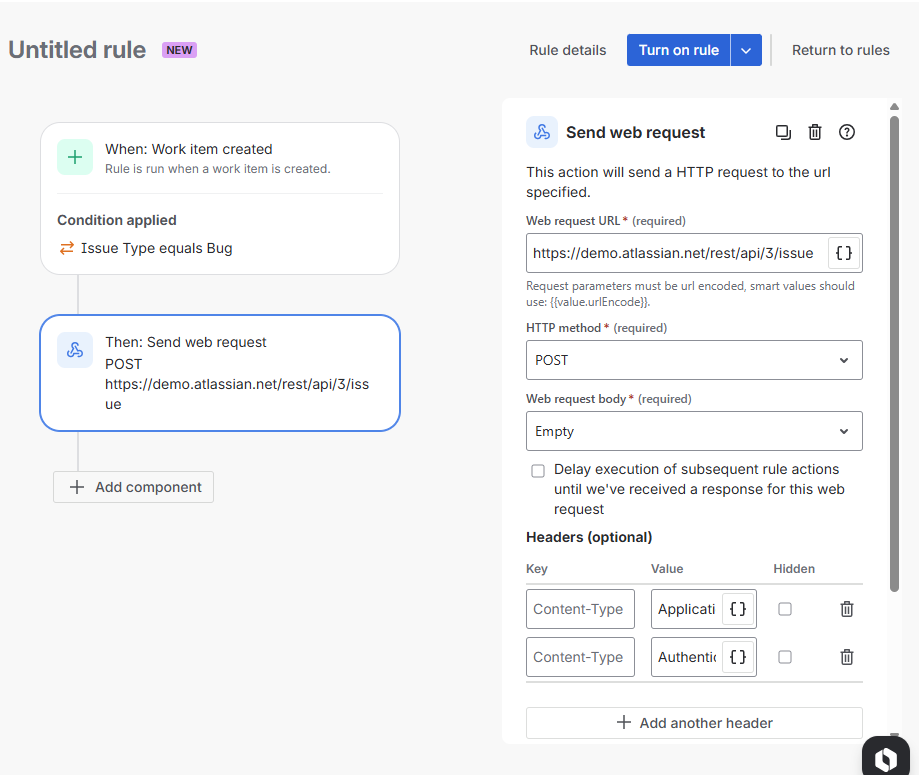Expand the Web request body dropdown
This screenshot has height=775, width=919.
coord(694,431)
